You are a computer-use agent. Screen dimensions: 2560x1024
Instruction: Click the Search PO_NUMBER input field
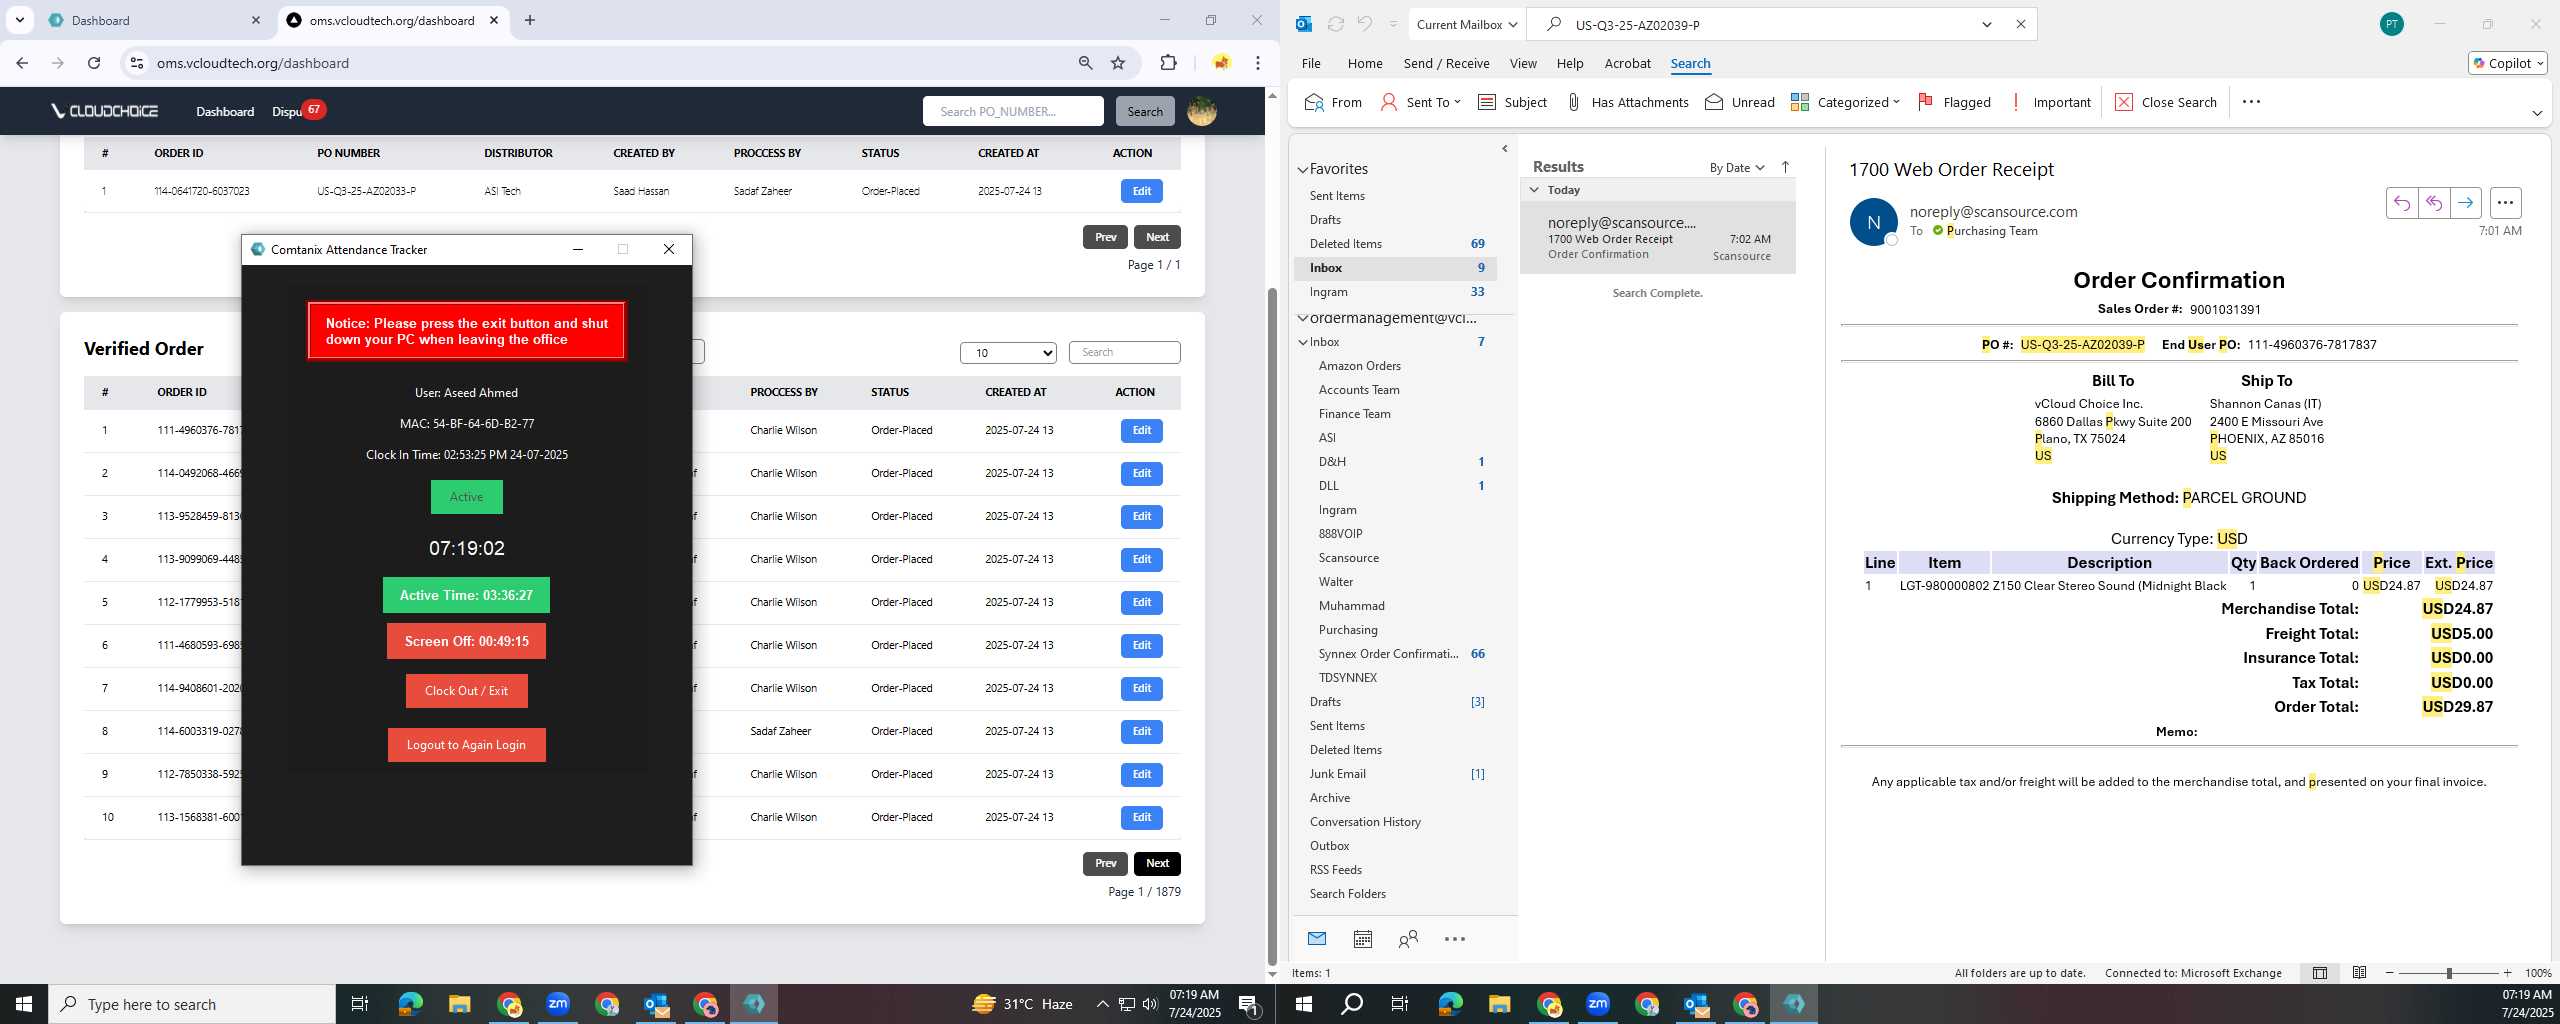(1013, 111)
